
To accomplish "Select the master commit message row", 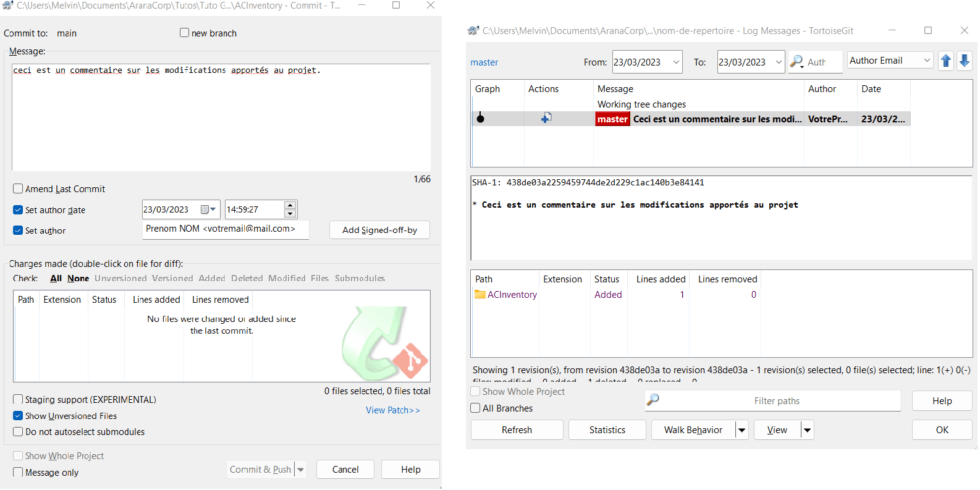I will (690, 119).
